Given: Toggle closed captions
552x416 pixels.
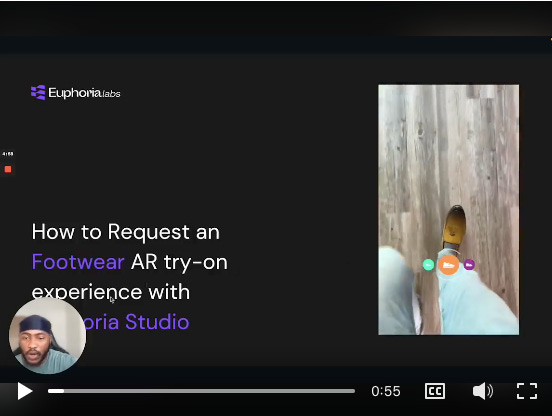Looking at the screenshot, I should click(x=435, y=391).
